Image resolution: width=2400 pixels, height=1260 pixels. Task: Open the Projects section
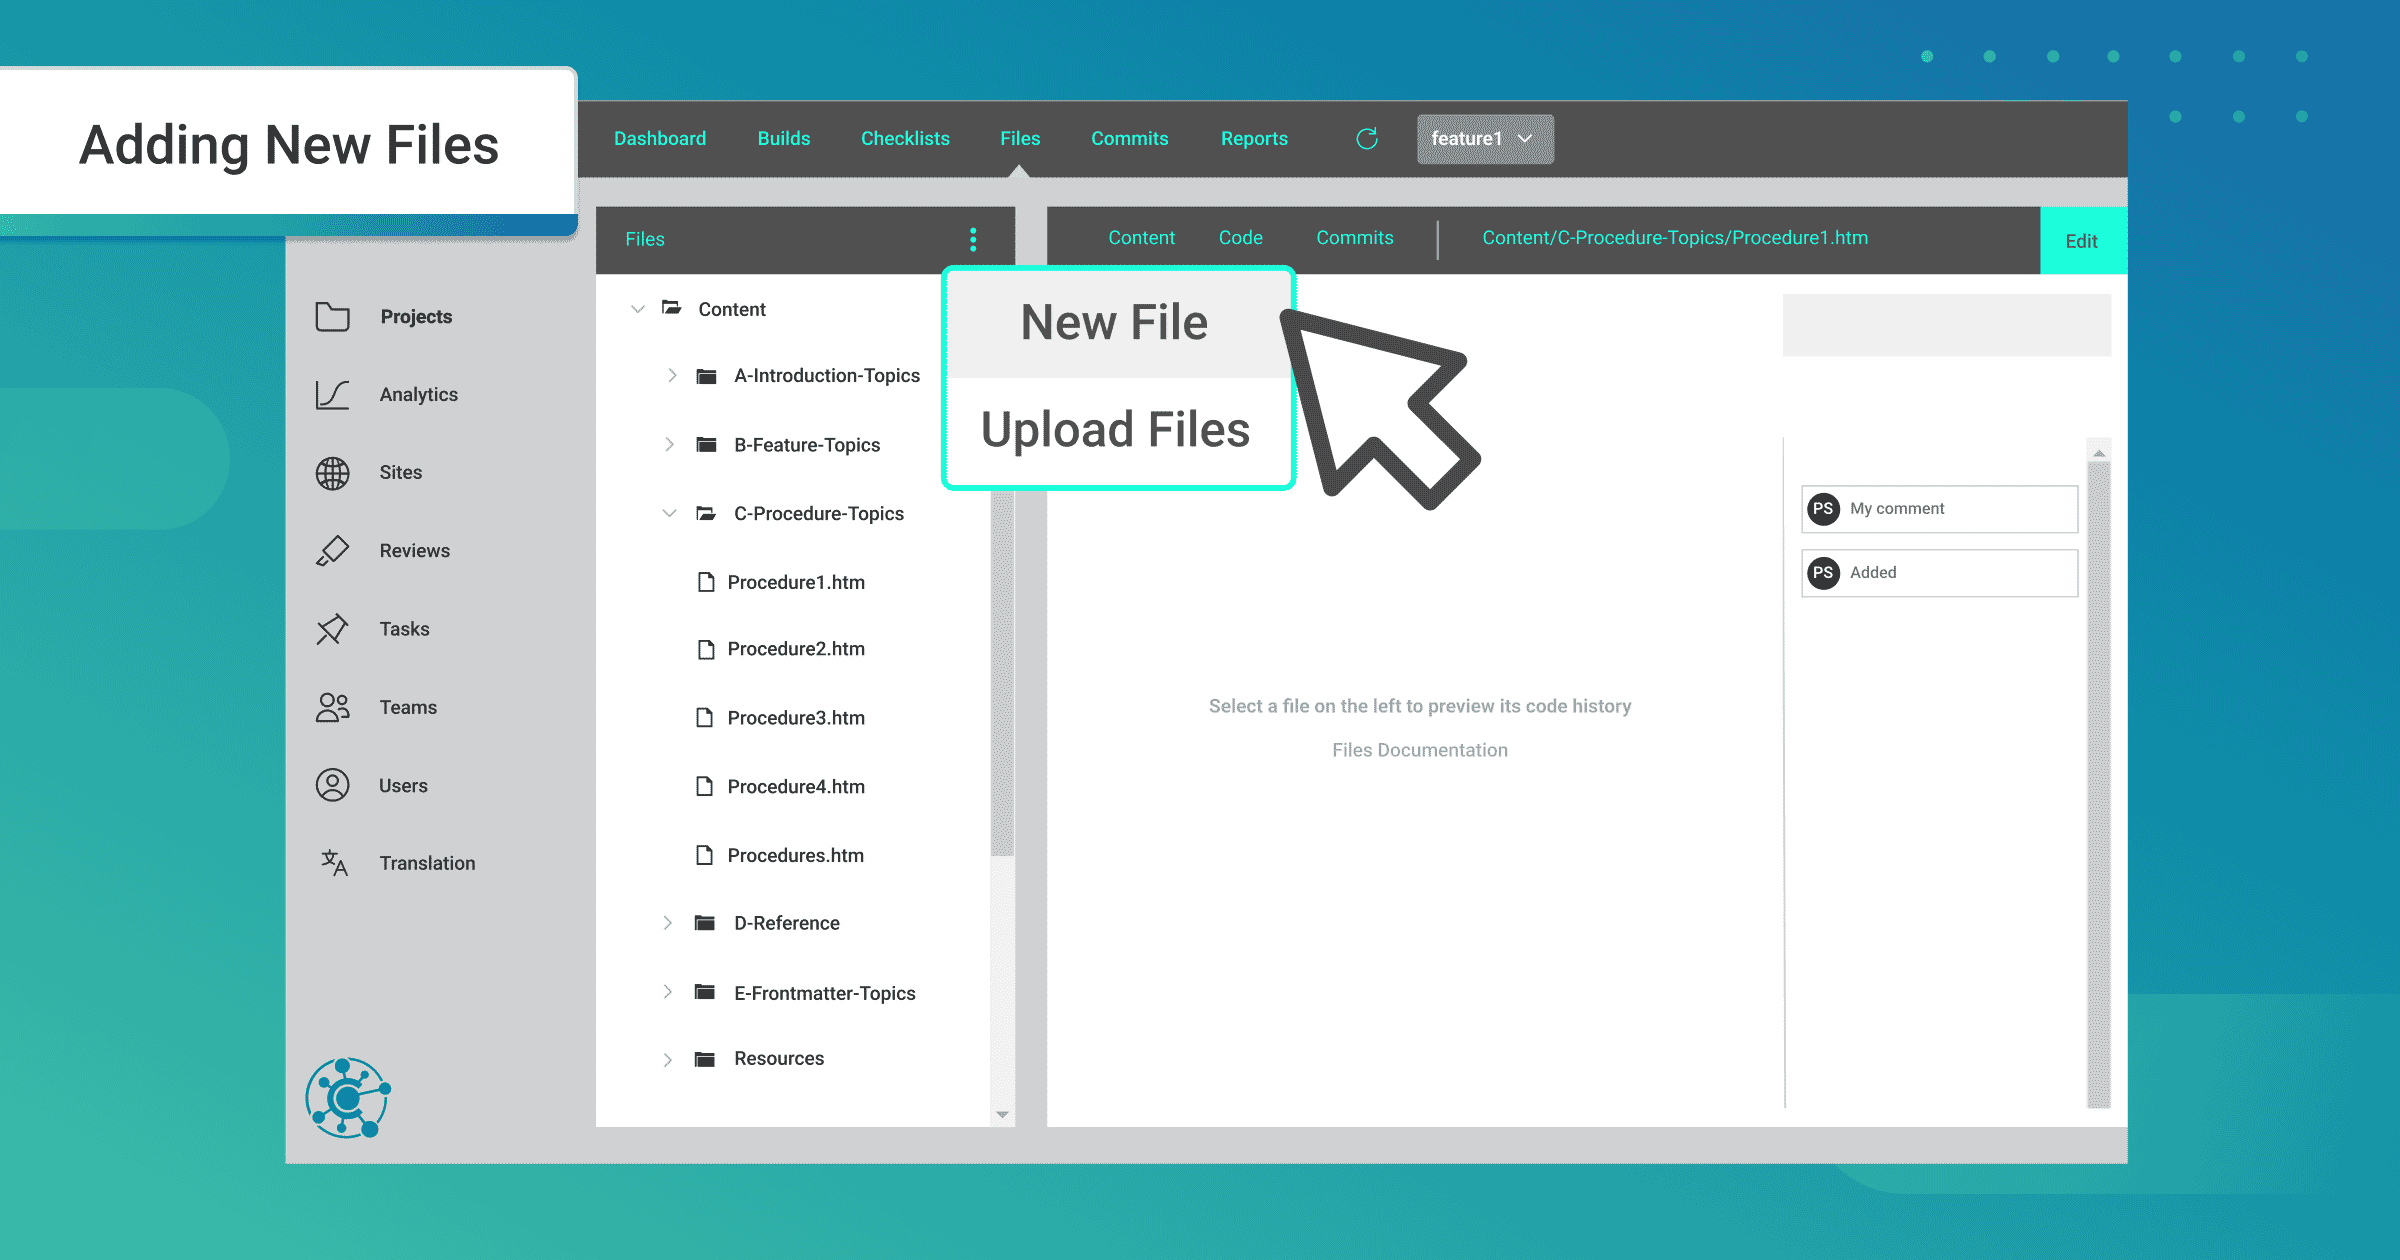(x=333, y=316)
